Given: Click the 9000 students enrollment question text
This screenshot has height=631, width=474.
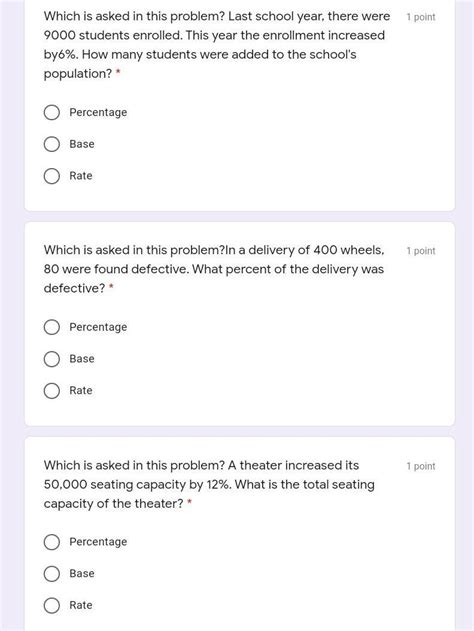Looking at the screenshot, I should [x=216, y=45].
